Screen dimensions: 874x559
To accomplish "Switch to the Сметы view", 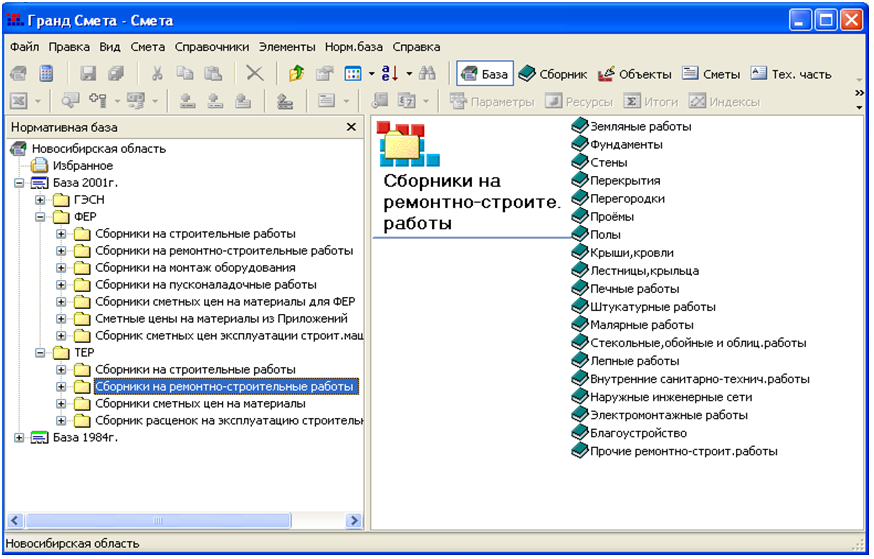I will click(x=711, y=74).
